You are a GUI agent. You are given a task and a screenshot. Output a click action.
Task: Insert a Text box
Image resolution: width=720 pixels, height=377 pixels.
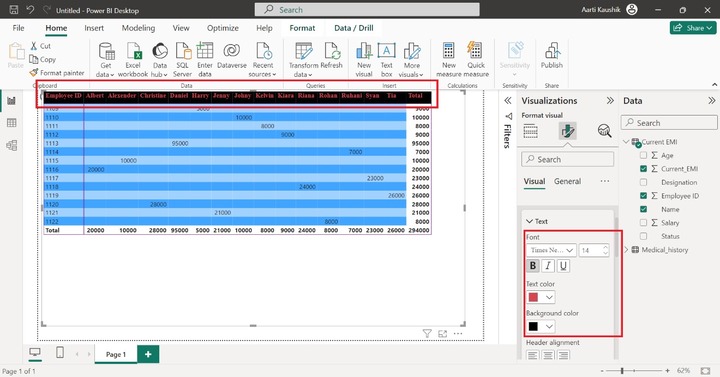[387, 60]
